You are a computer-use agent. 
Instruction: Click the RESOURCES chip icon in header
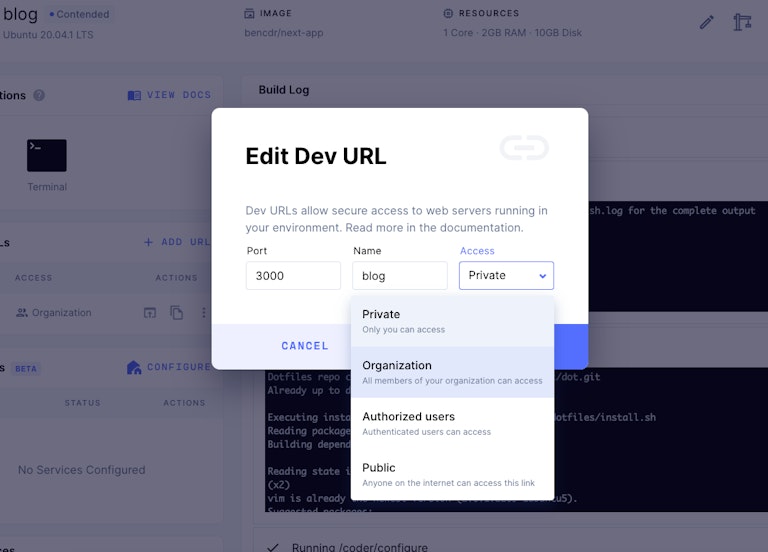click(448, 13)
